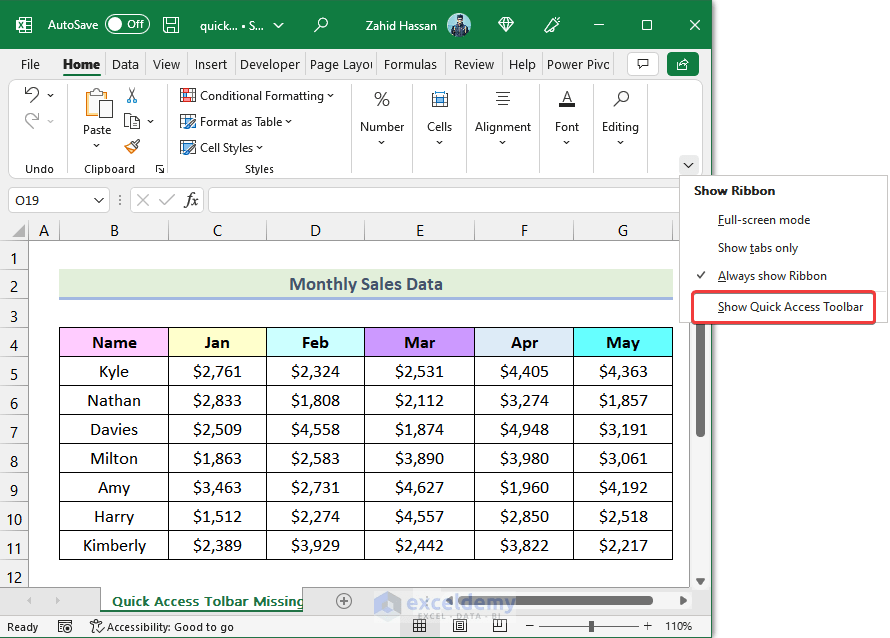Open the Review ribbon tab
This screenshot has width=890, height=638.
click(473, 63)
